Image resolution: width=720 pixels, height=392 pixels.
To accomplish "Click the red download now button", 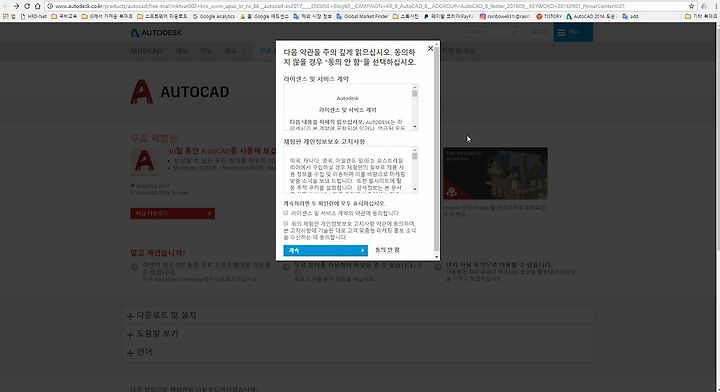I will pos(172,213).
